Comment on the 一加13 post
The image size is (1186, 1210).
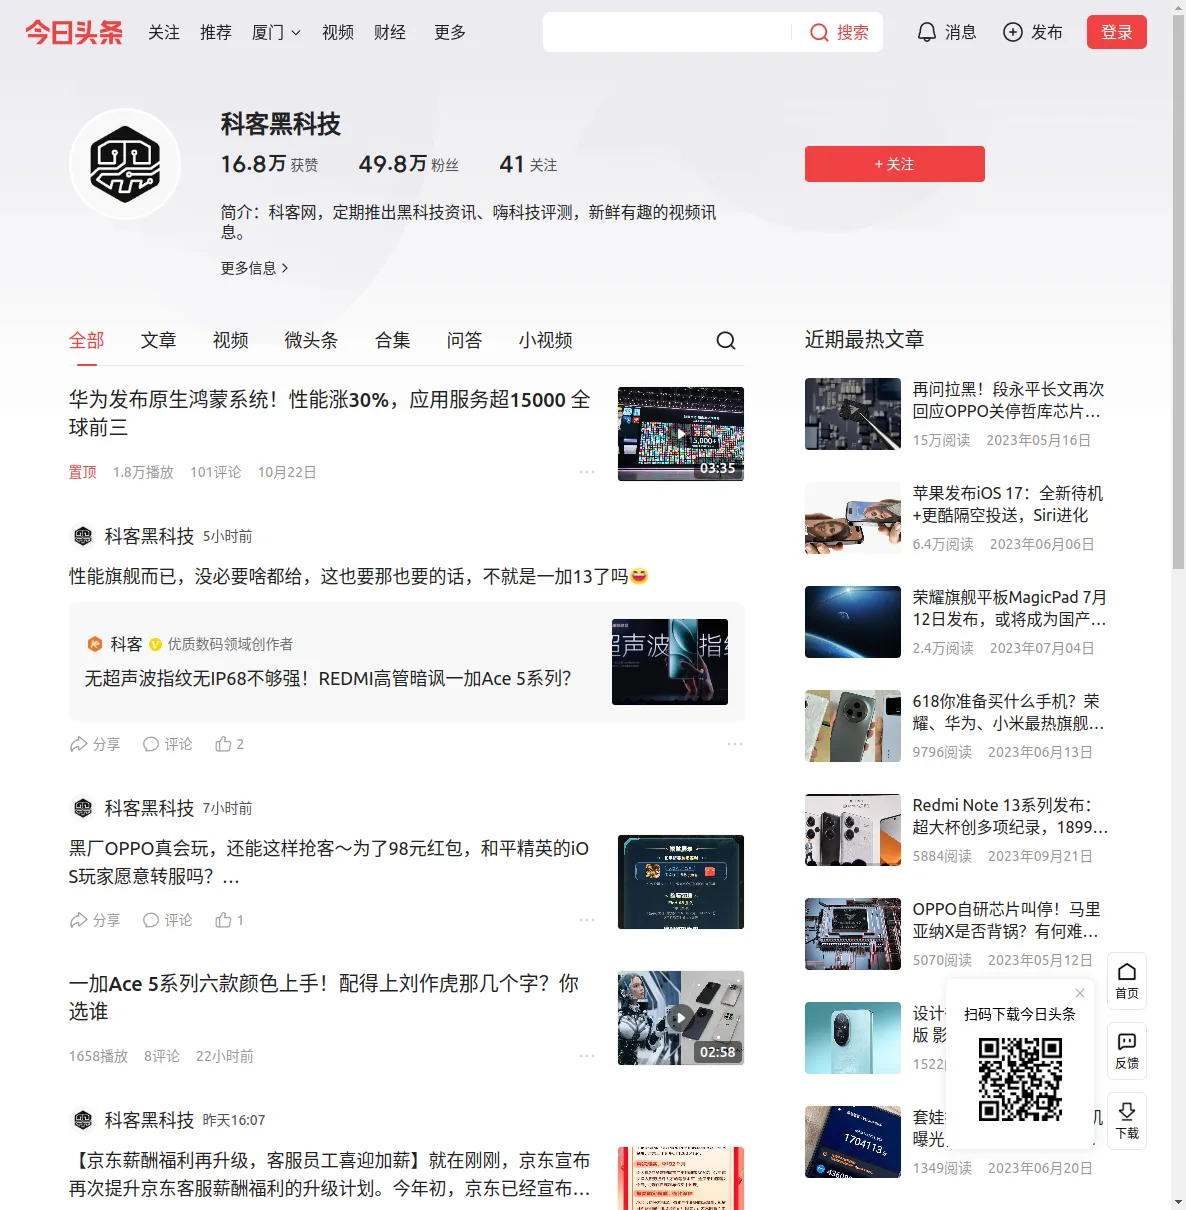click(x=167, y=744)
